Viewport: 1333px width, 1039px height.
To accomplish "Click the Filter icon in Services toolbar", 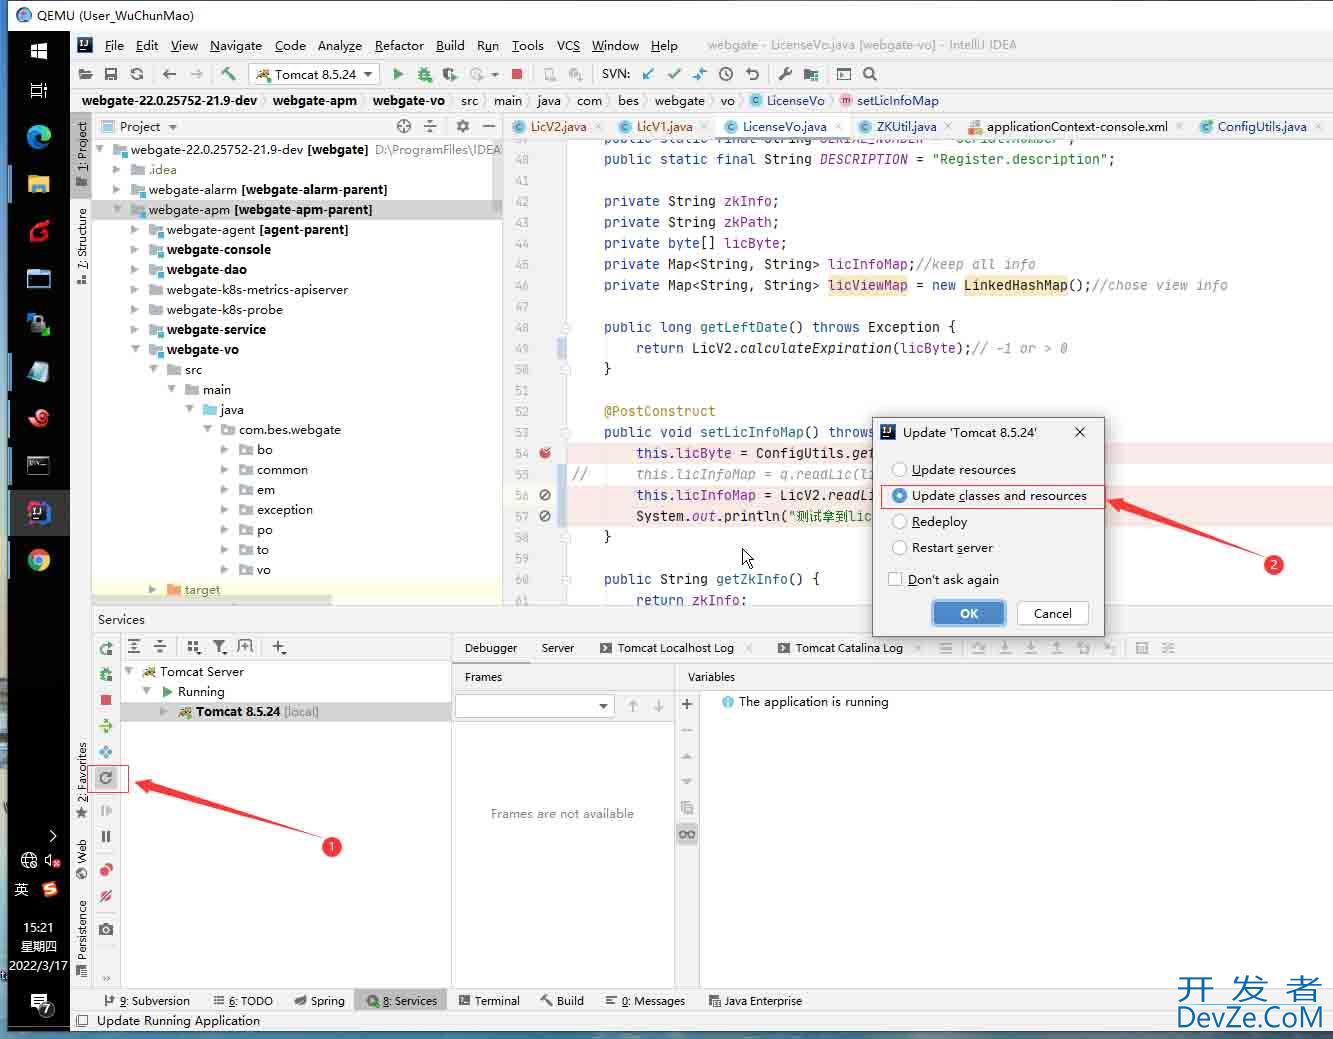I will click(220, 647).
